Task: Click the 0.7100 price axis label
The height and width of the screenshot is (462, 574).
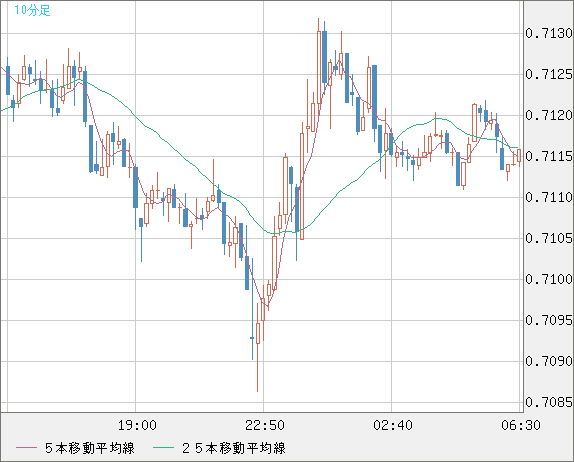Action: 549,280
